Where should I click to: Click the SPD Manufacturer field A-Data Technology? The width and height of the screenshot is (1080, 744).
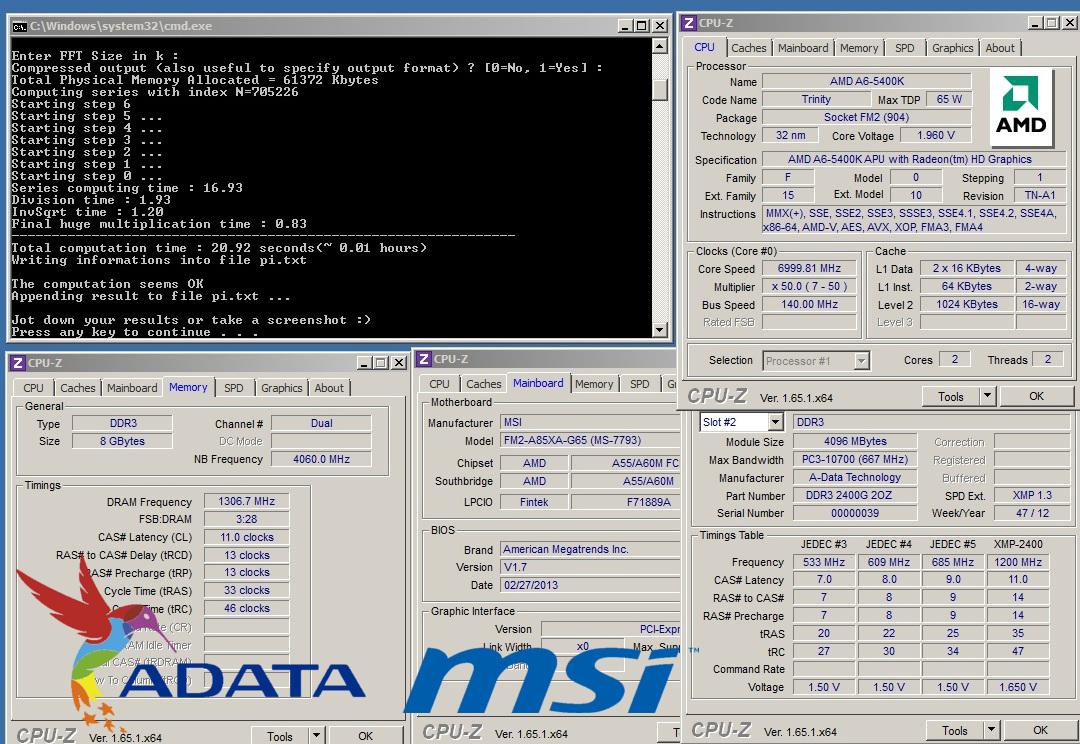click(855, 477)
